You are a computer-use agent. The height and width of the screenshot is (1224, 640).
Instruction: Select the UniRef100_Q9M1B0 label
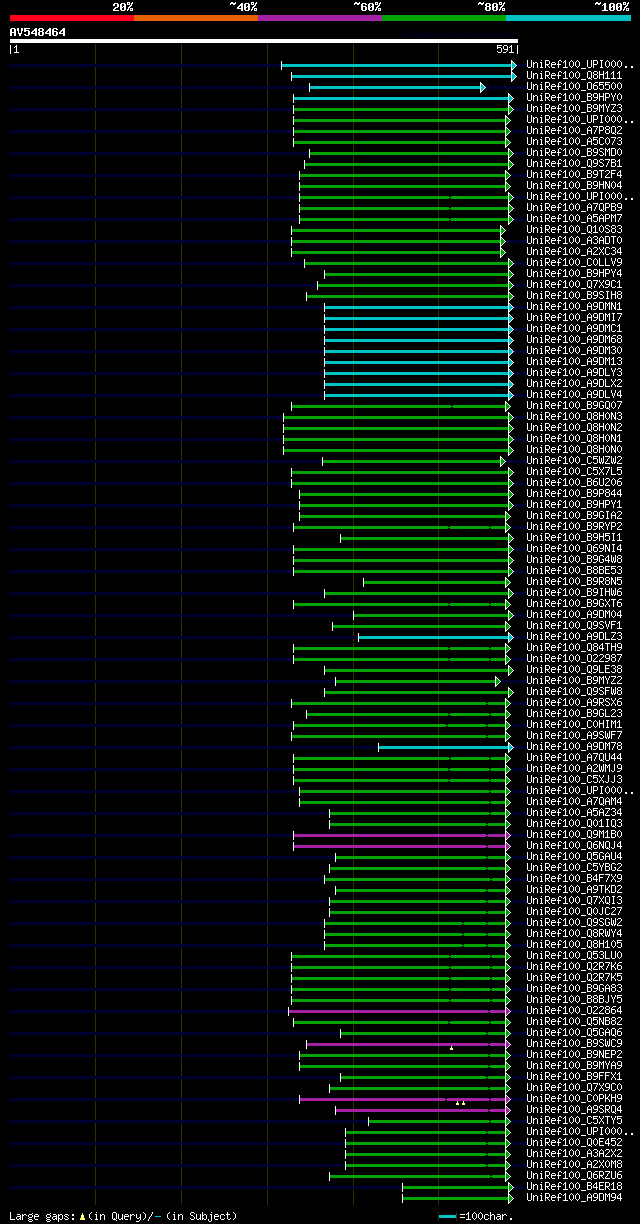point(574,834)
